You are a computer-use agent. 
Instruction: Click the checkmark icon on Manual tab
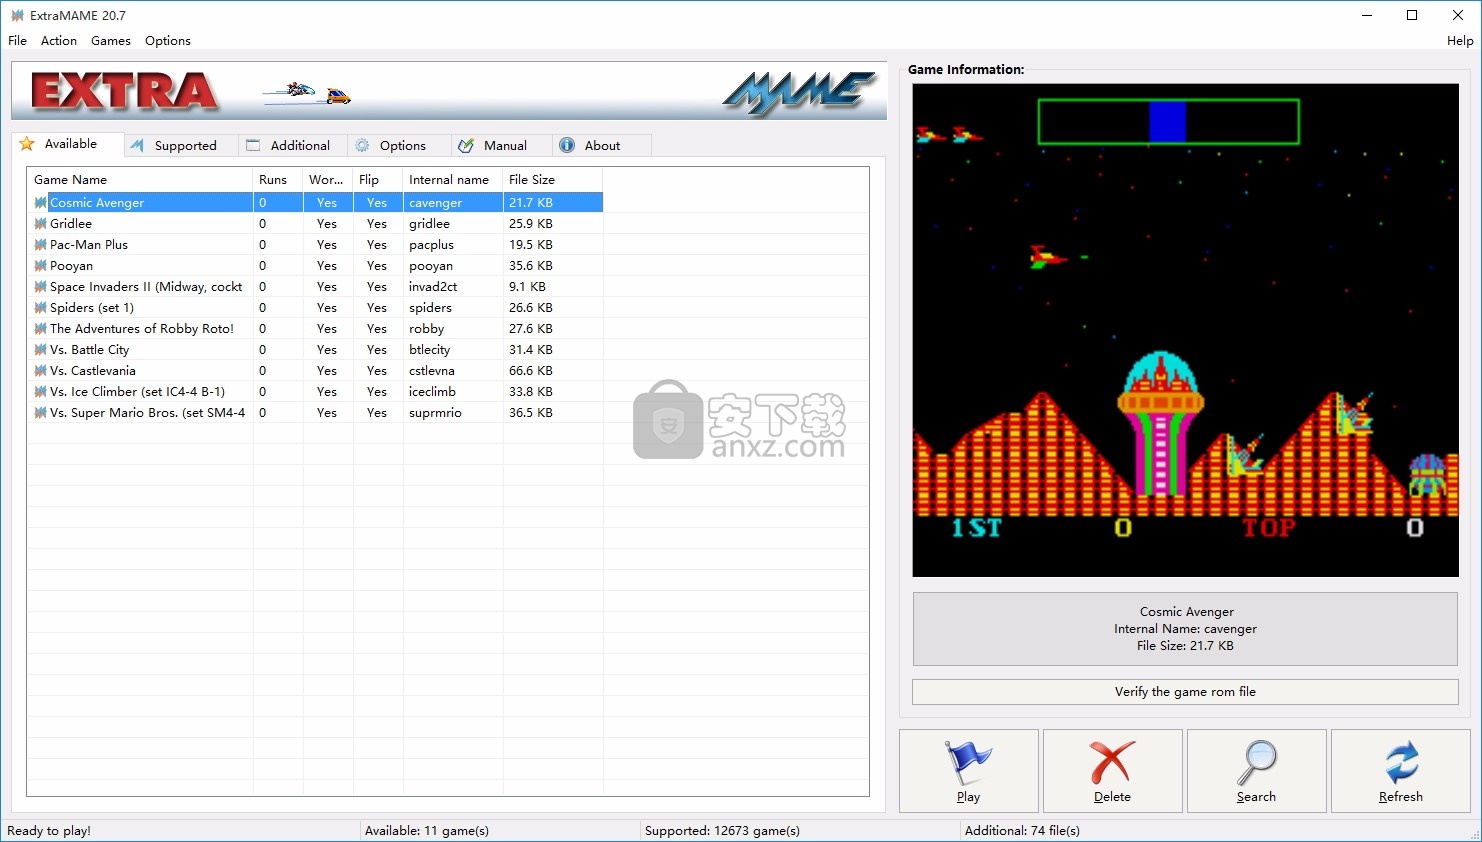[x=466, y=145]
